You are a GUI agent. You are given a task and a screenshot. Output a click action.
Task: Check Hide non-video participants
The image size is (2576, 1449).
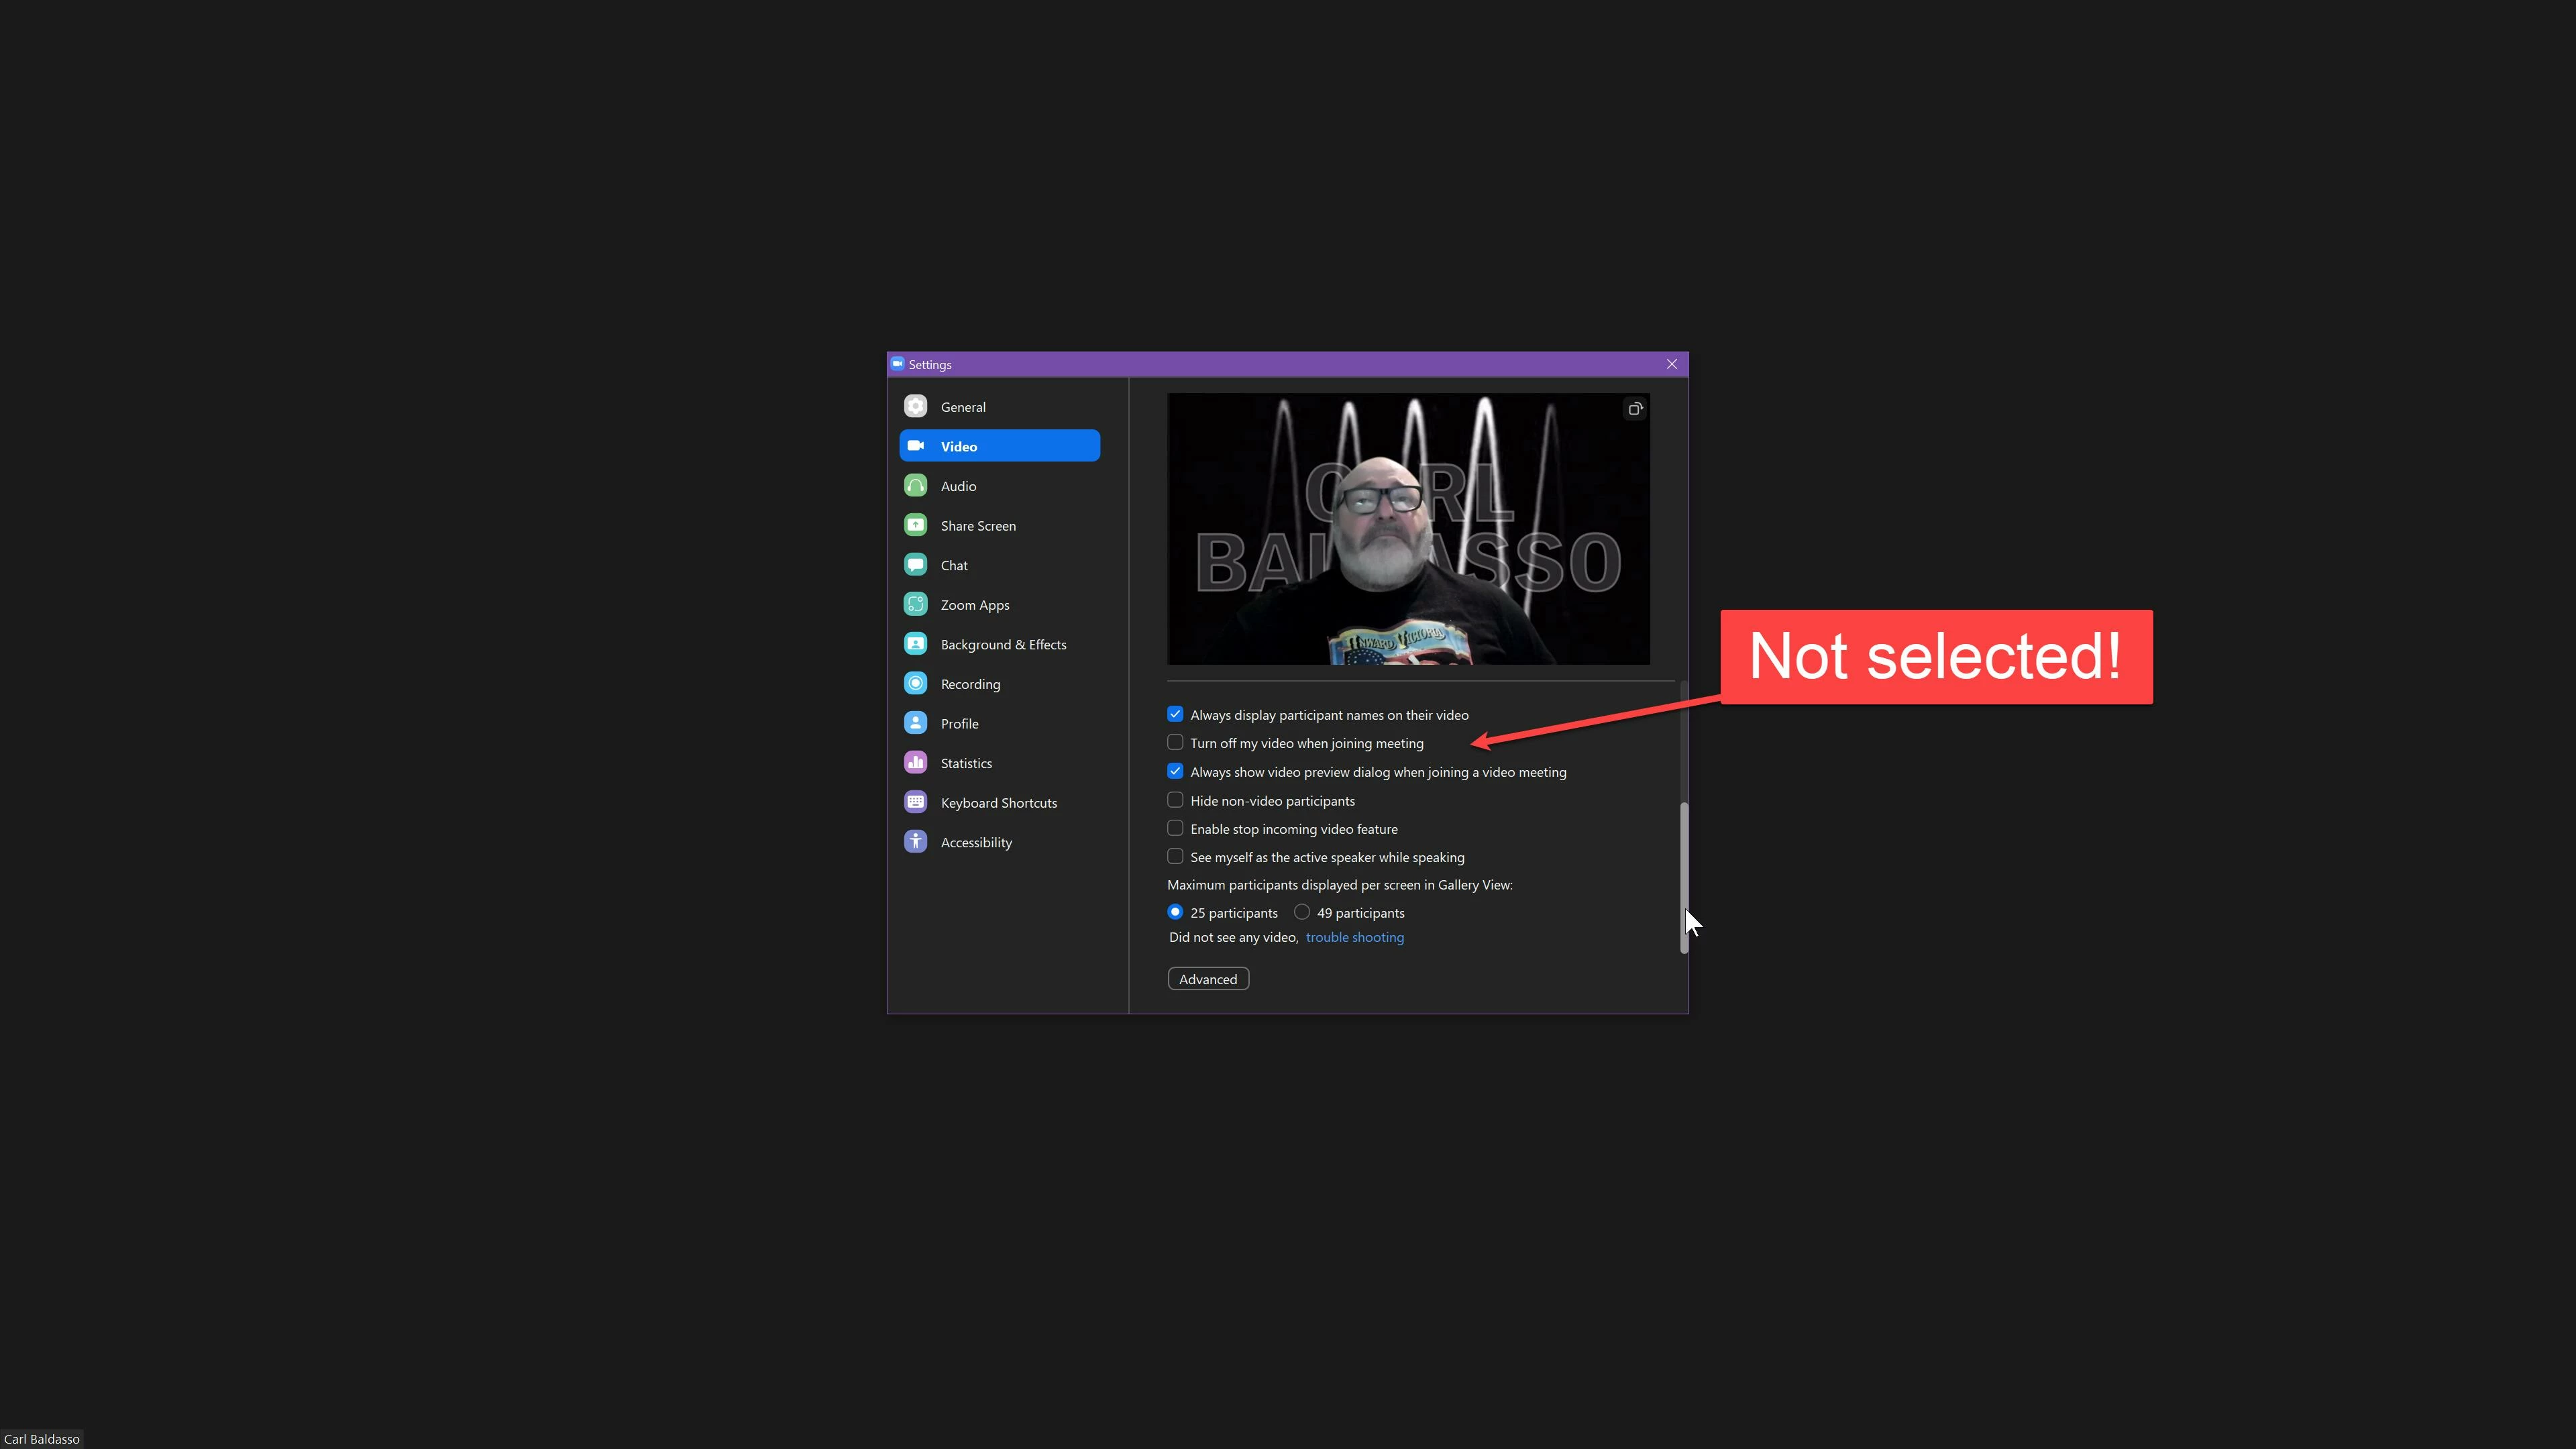click(1175, 800)
